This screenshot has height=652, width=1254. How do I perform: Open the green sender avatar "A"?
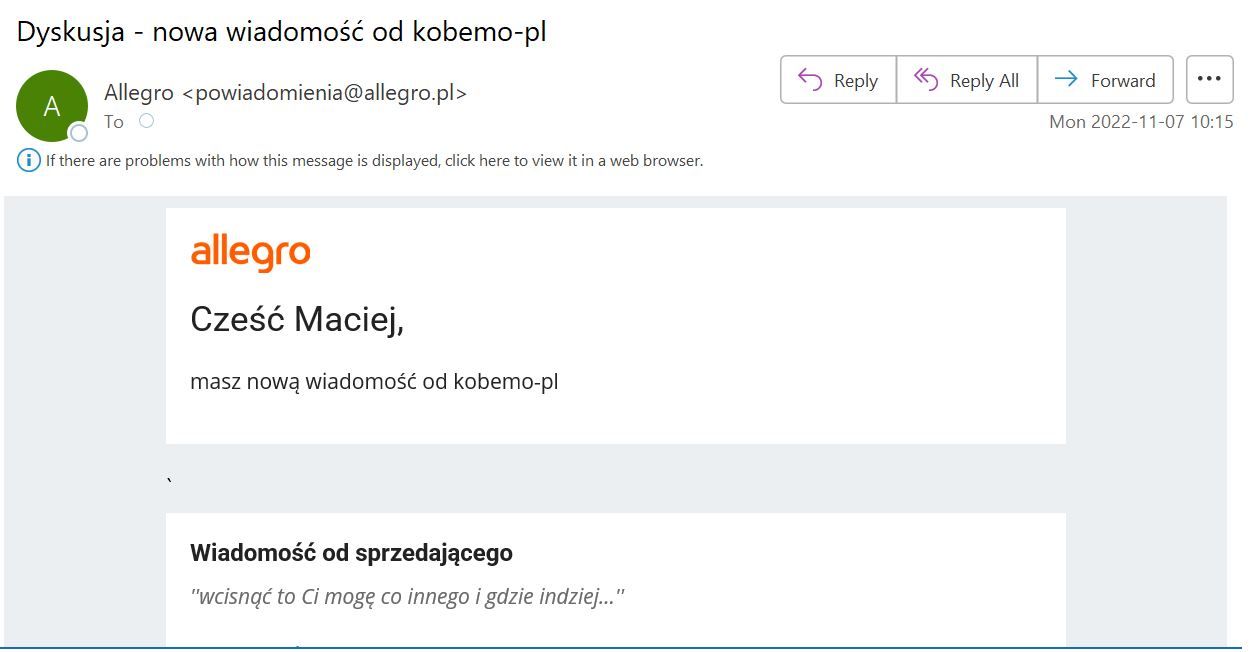pos(51,106)
